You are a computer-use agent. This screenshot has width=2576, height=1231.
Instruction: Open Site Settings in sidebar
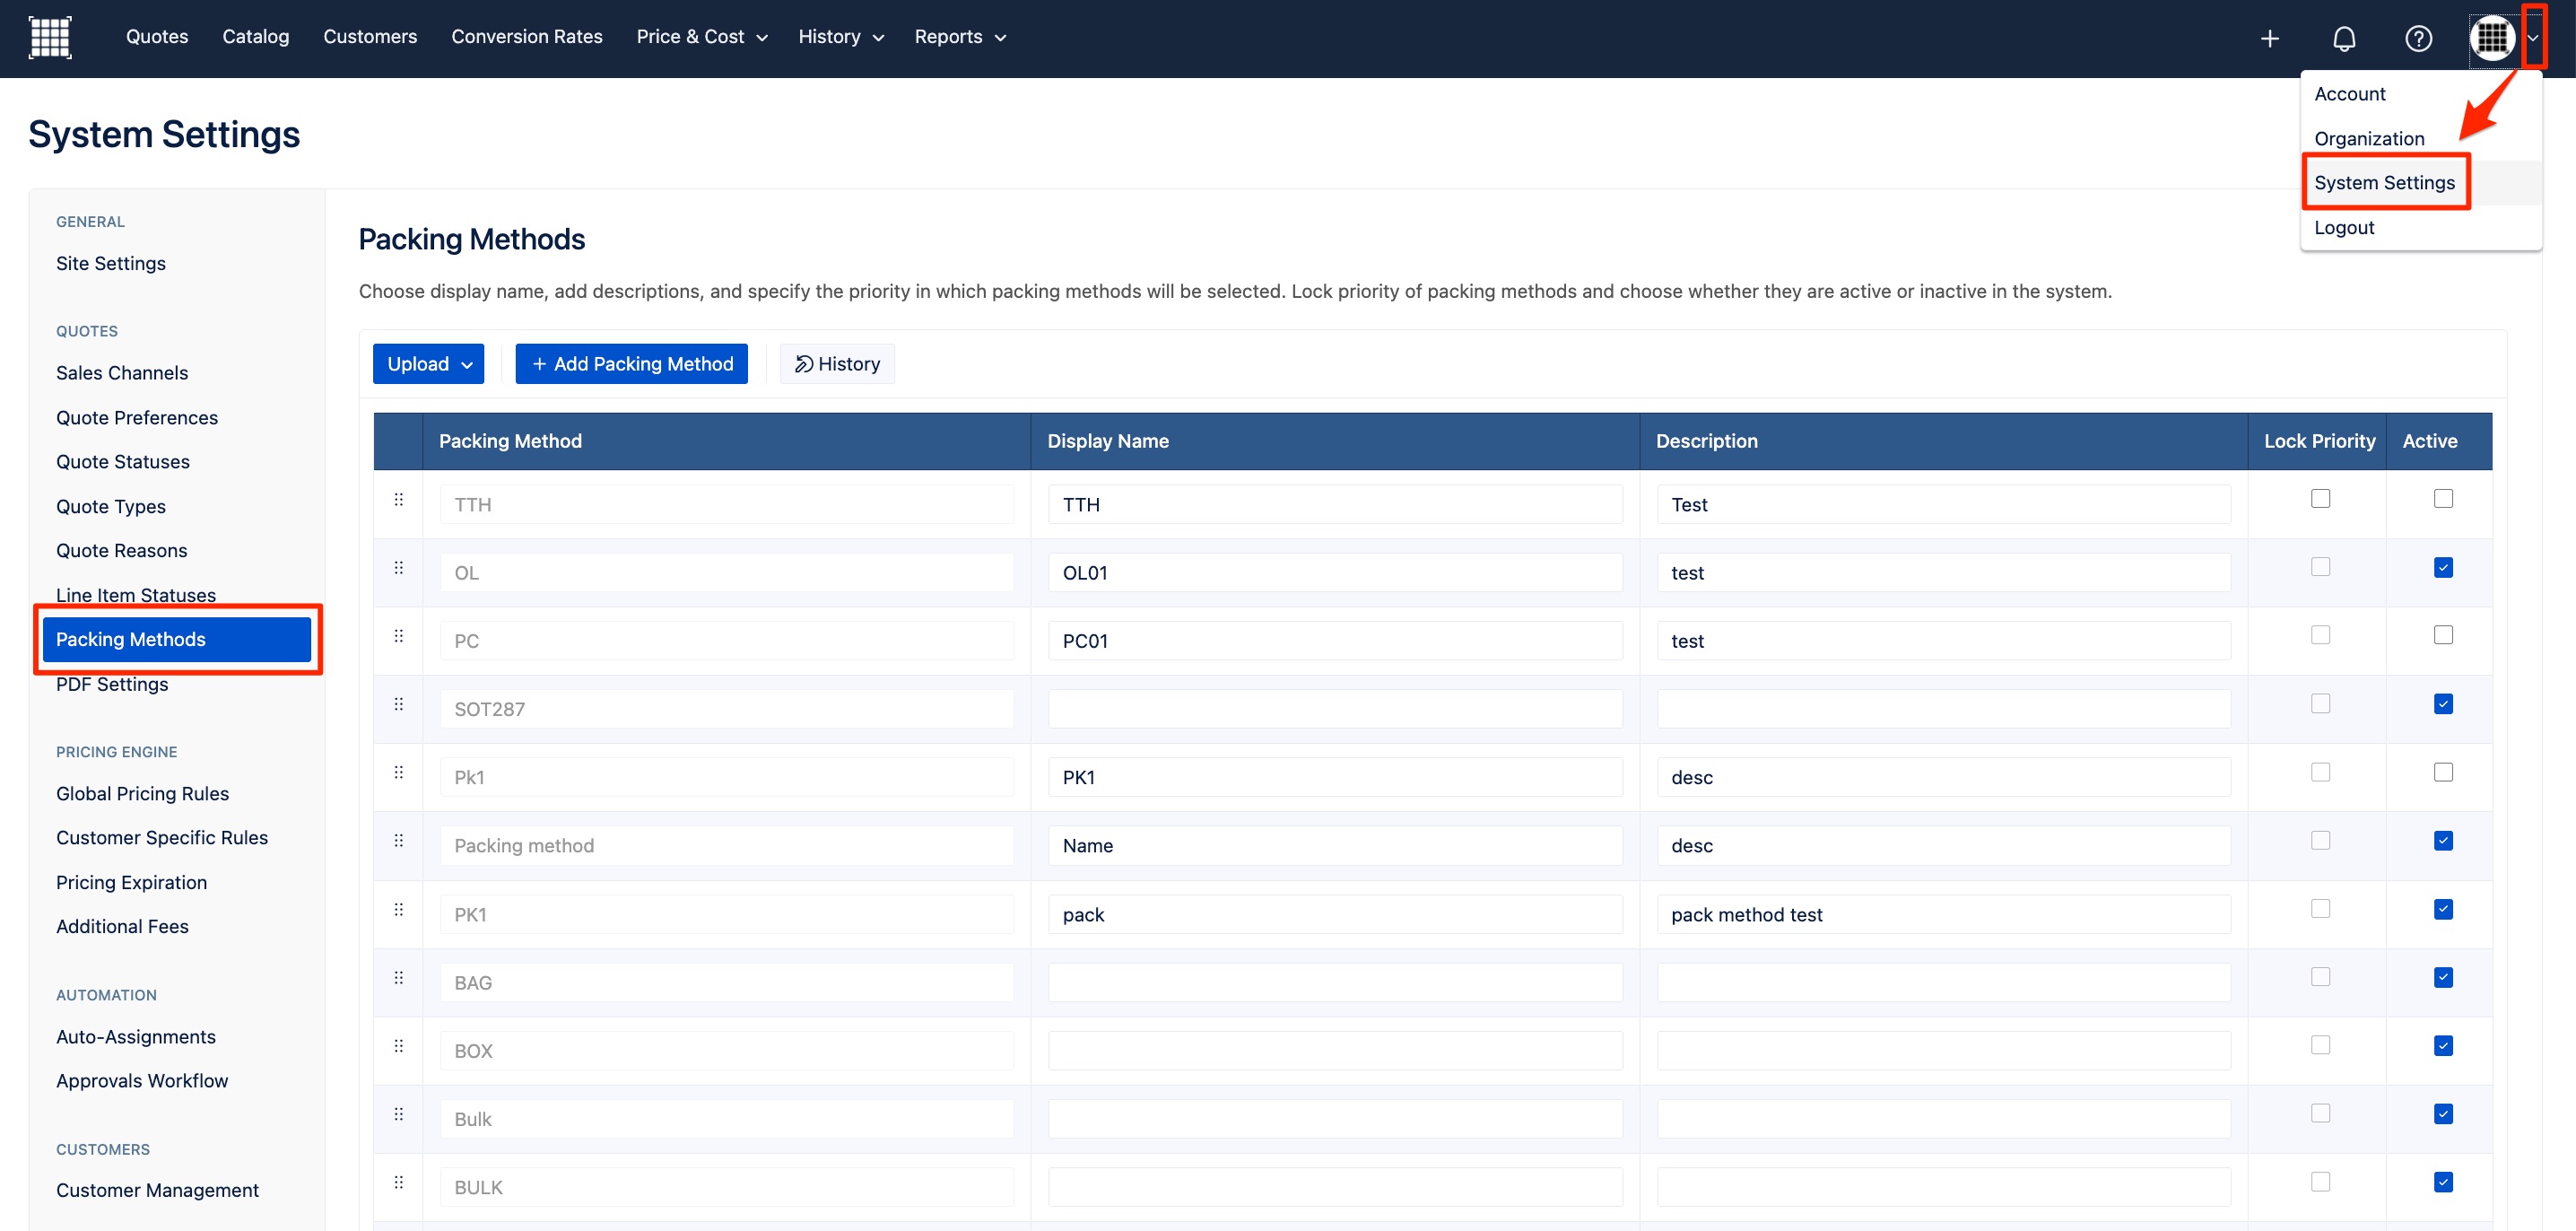point(111,264)
